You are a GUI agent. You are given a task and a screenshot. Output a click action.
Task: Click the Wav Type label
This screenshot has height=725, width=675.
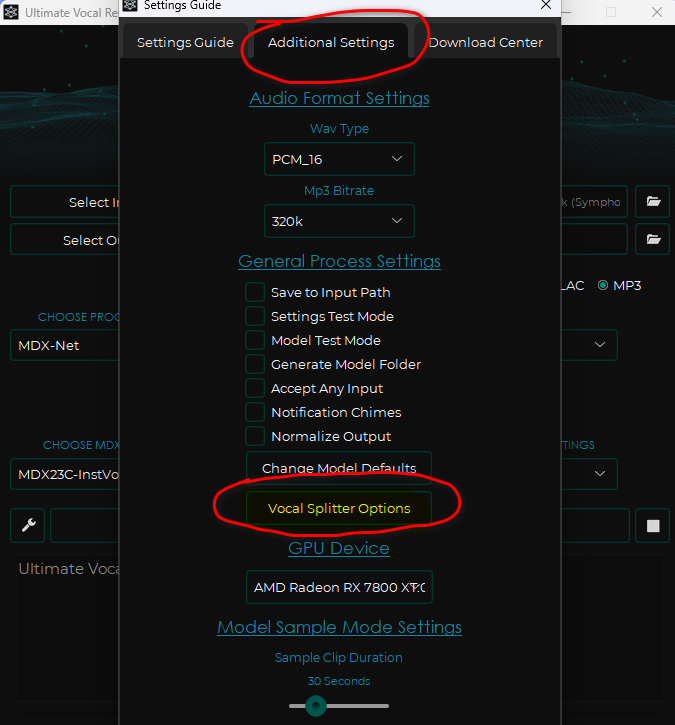339,129
